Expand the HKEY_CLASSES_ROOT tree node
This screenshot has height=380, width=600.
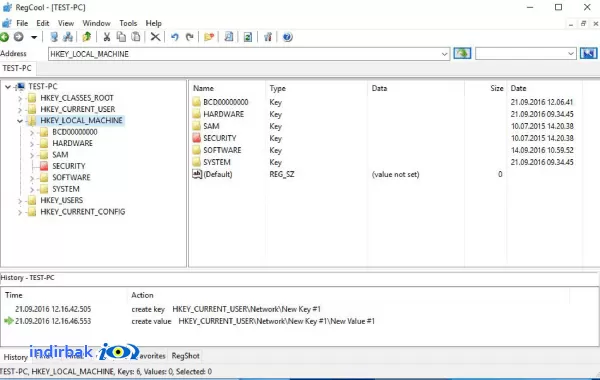pyautogui.click(x=20, y=98)
